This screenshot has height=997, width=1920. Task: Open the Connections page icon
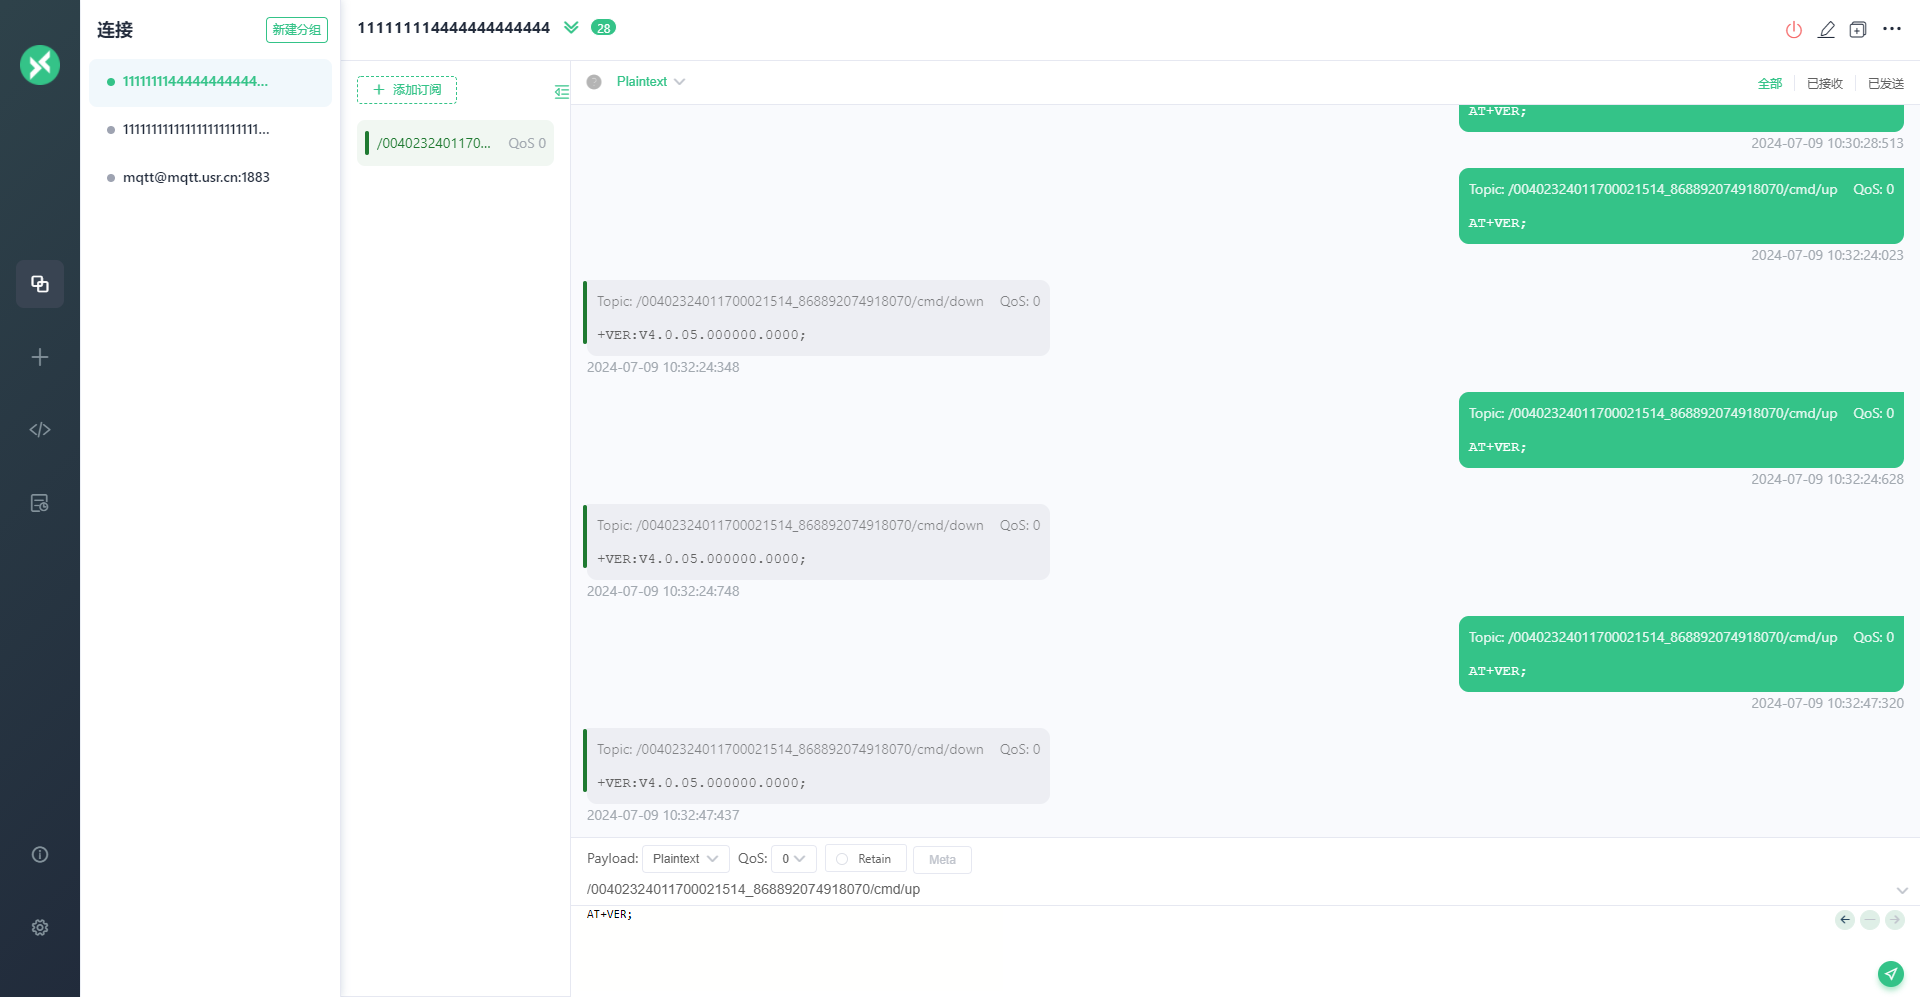point(40,284)
